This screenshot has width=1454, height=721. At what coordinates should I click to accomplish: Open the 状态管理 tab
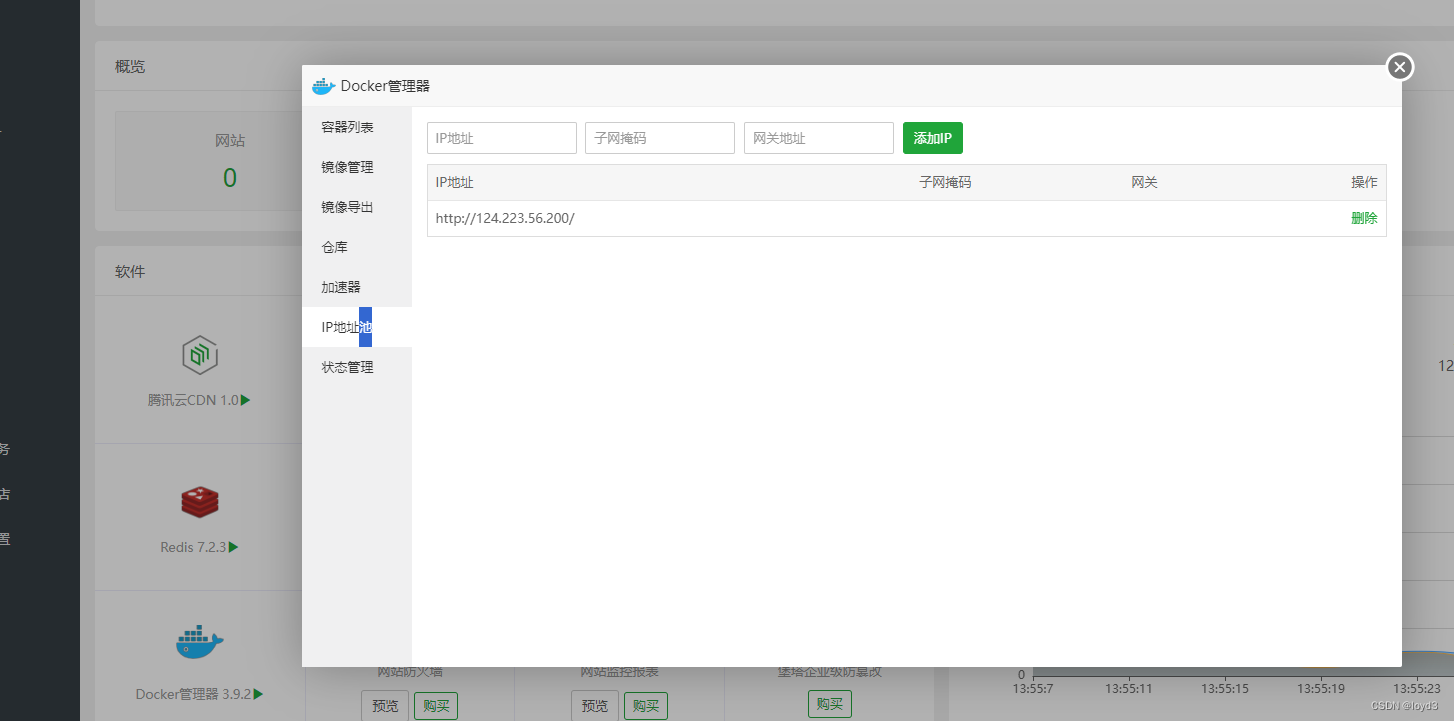pos(357,367)
